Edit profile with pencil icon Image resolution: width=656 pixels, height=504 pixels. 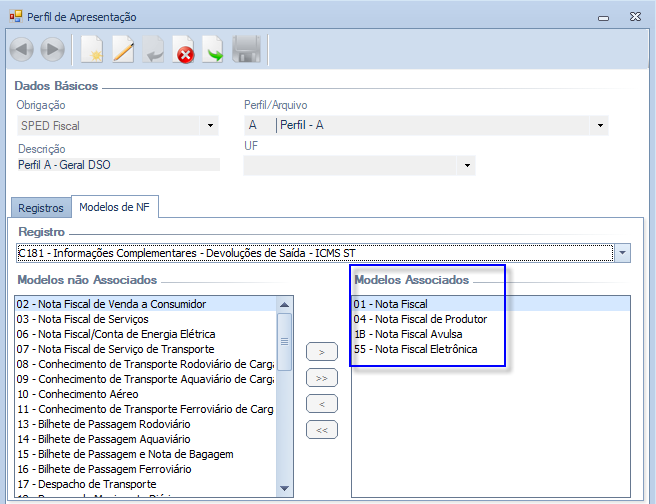click(123, 50)
